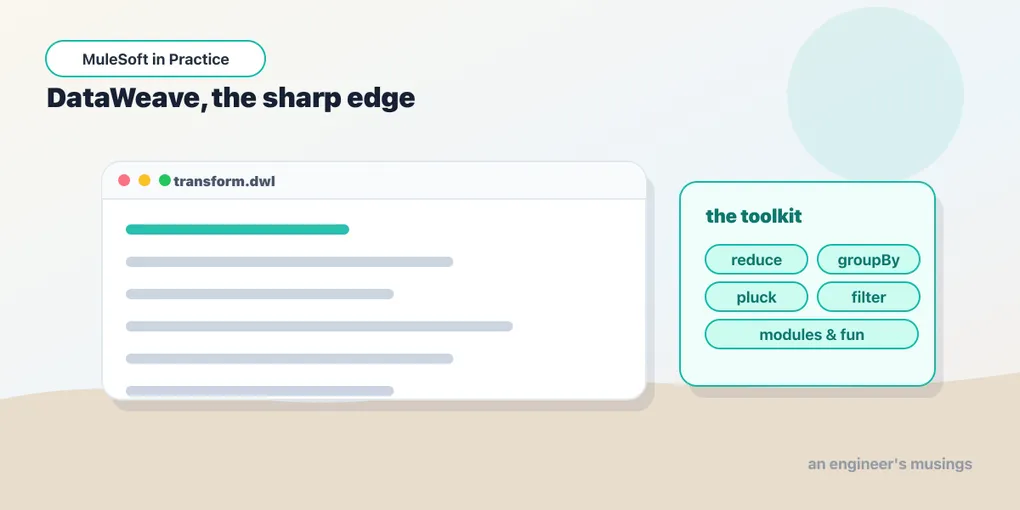The height and width of the screenshot is (510, 1020).
Task: Select the reduce pill in the toolkit
Action: 756,260
